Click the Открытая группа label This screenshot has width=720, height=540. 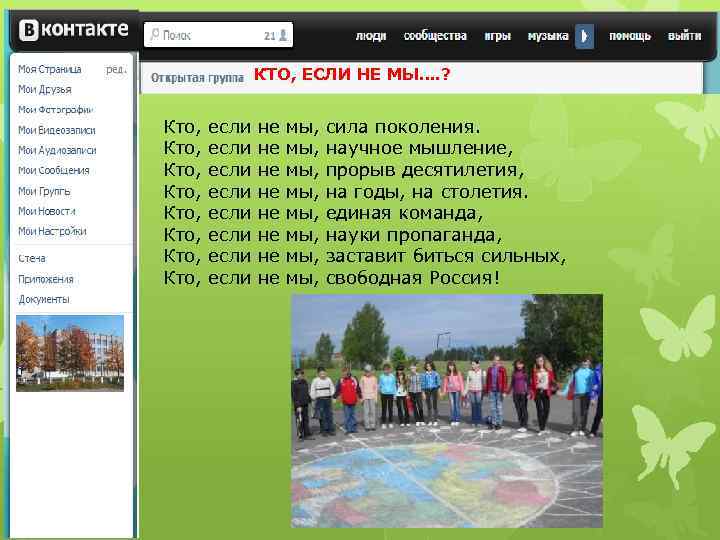point(197,78)
